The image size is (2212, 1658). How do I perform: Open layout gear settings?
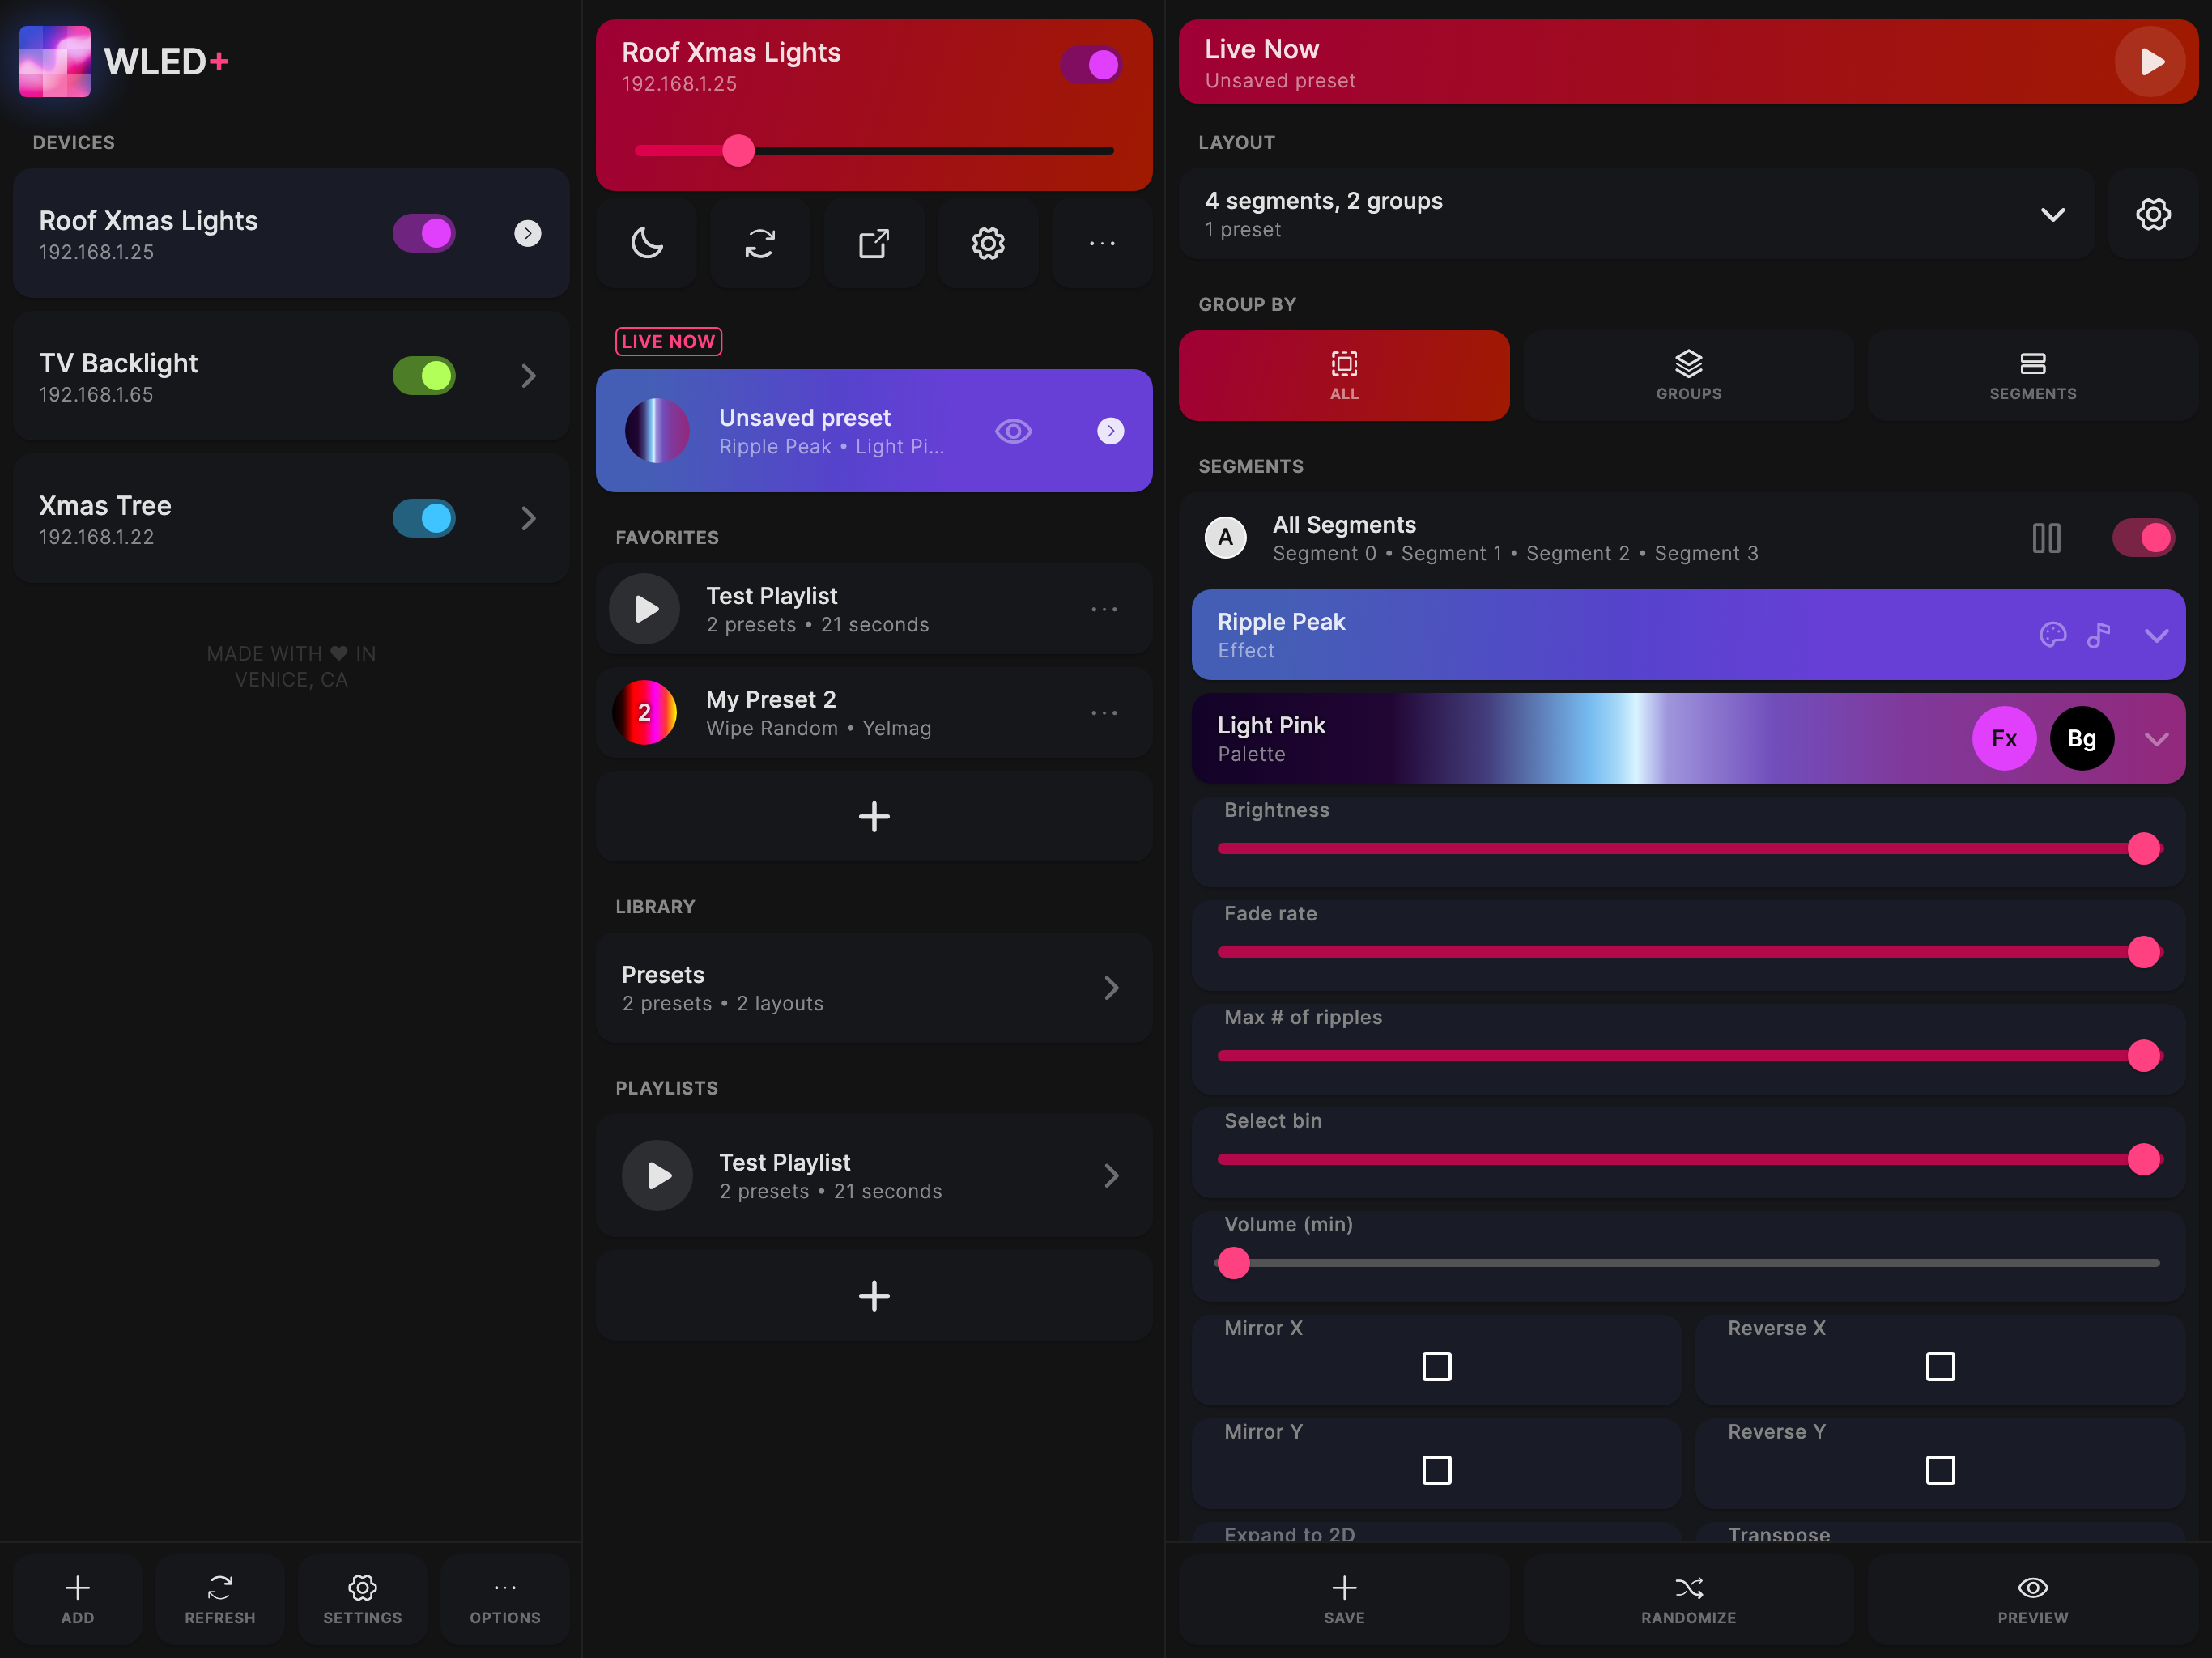2153,214
